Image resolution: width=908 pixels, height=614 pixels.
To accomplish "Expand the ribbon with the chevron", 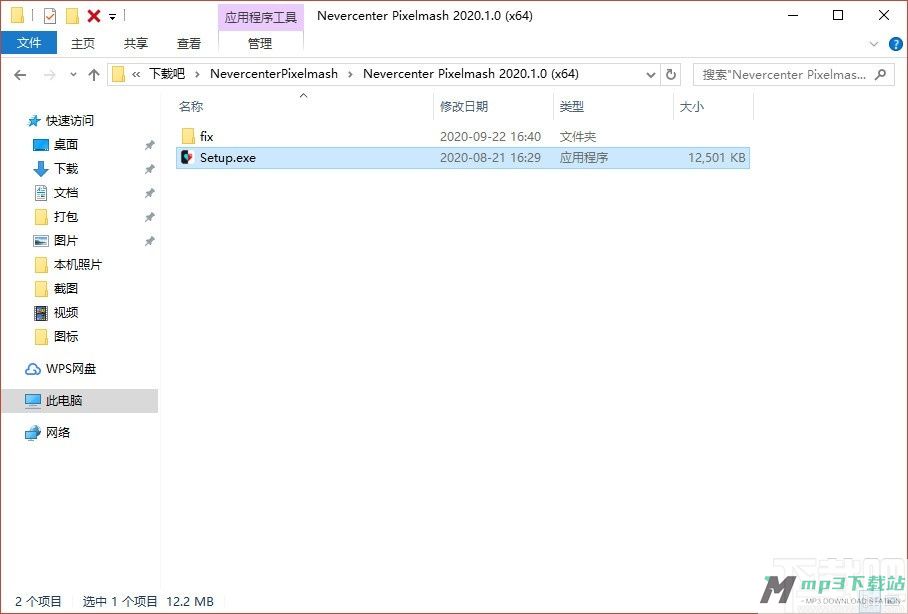I will tap(874, 43).
